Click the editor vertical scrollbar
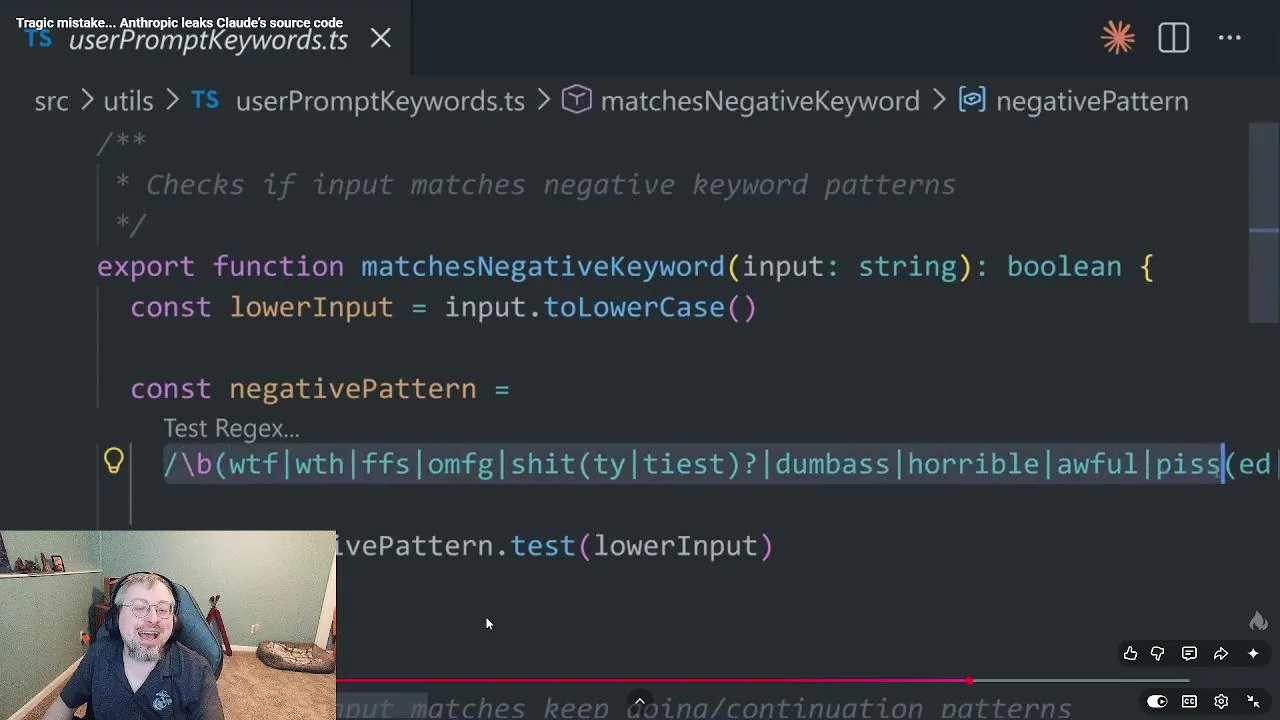The image size is (1280, 720). tap(1264, 223)
